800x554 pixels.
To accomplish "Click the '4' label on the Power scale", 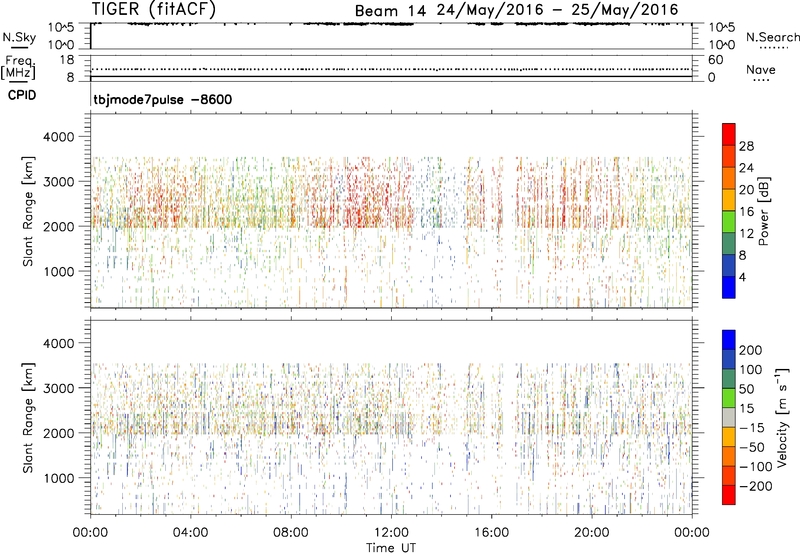I will 743,277.
